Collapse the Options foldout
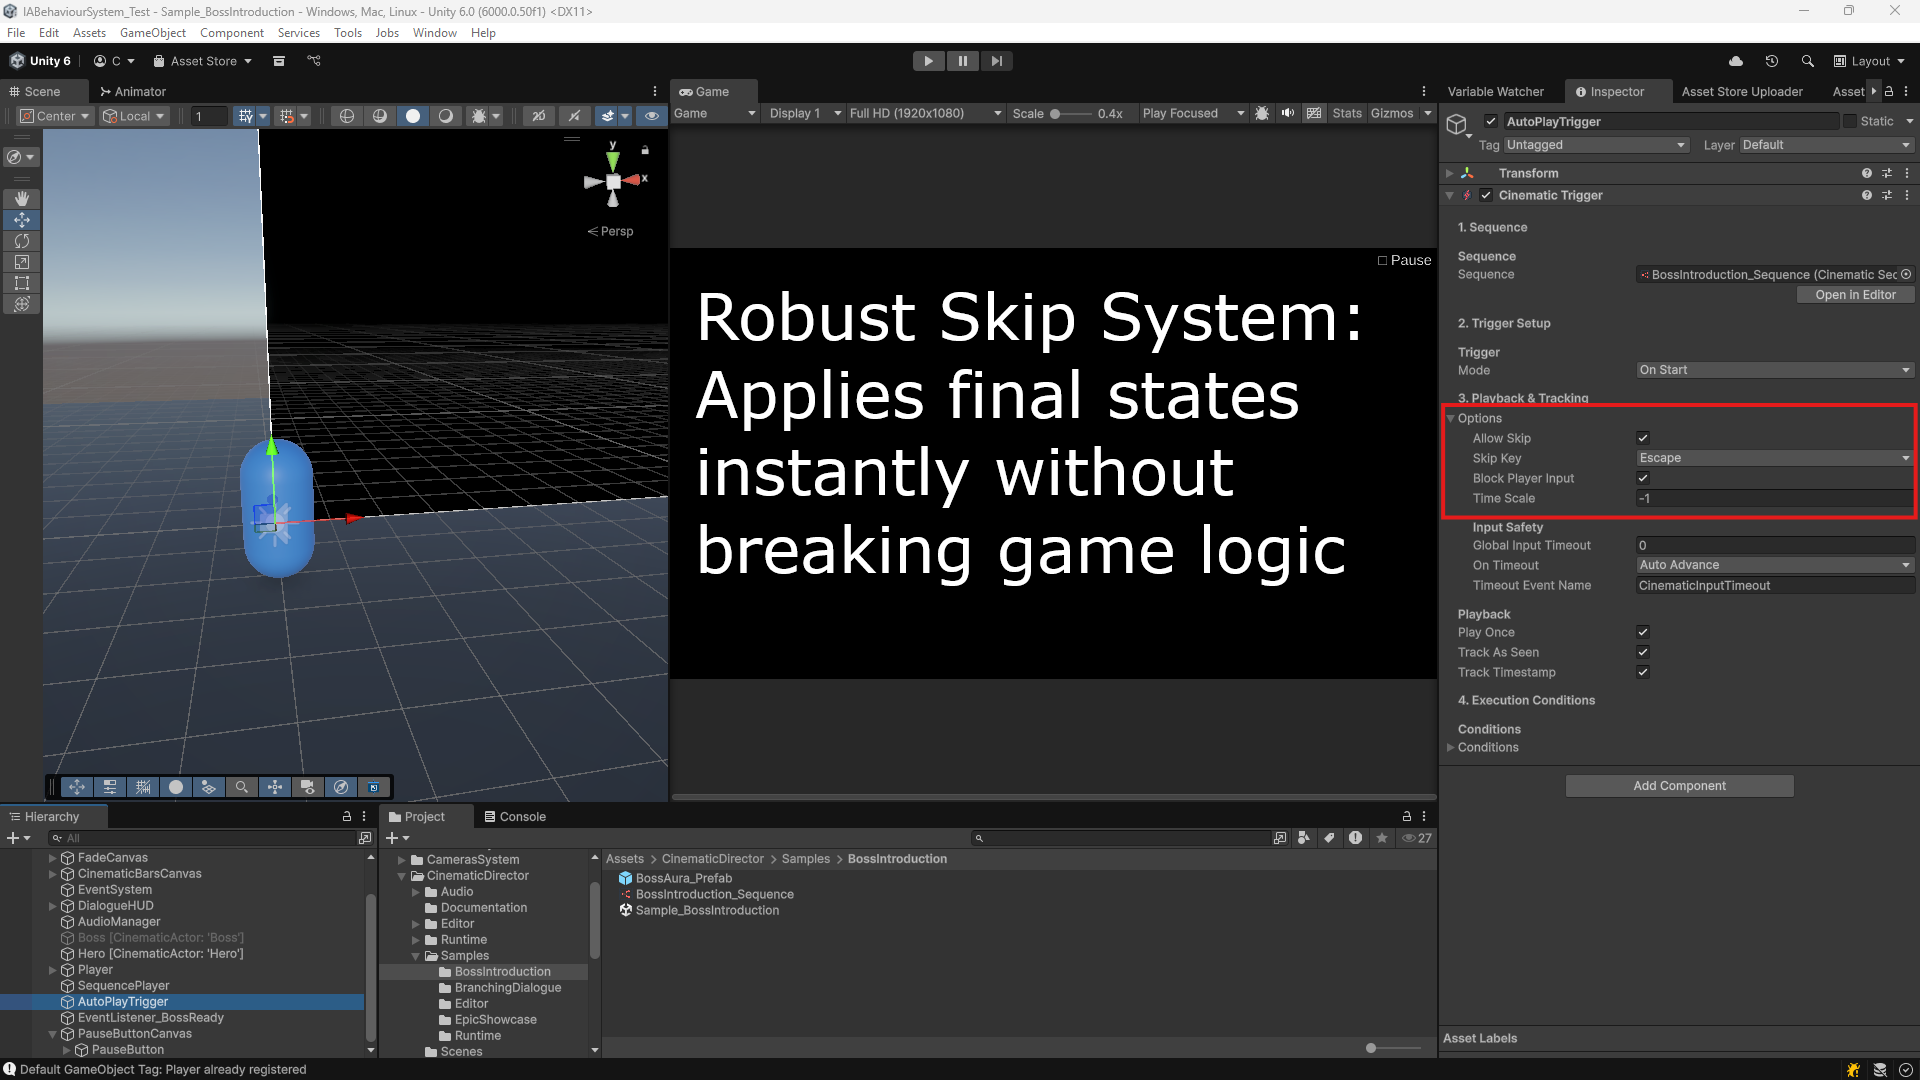This screenshot has height=1080, width=1920. pyautogui.click(x=1451, y=418)
